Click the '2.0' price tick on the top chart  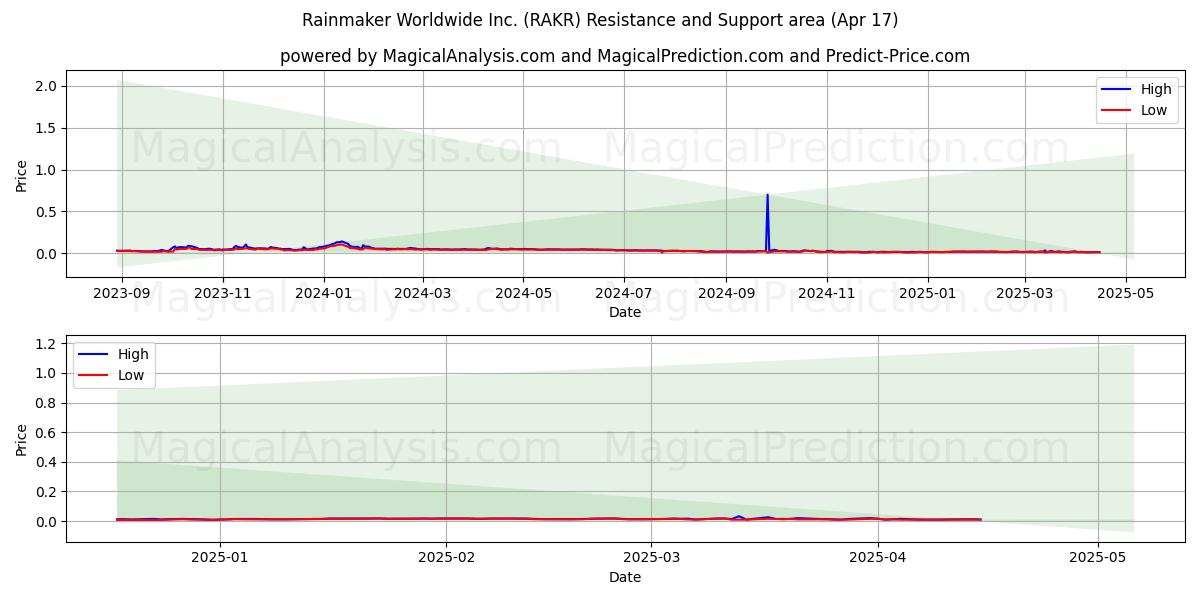click(48, 87)
